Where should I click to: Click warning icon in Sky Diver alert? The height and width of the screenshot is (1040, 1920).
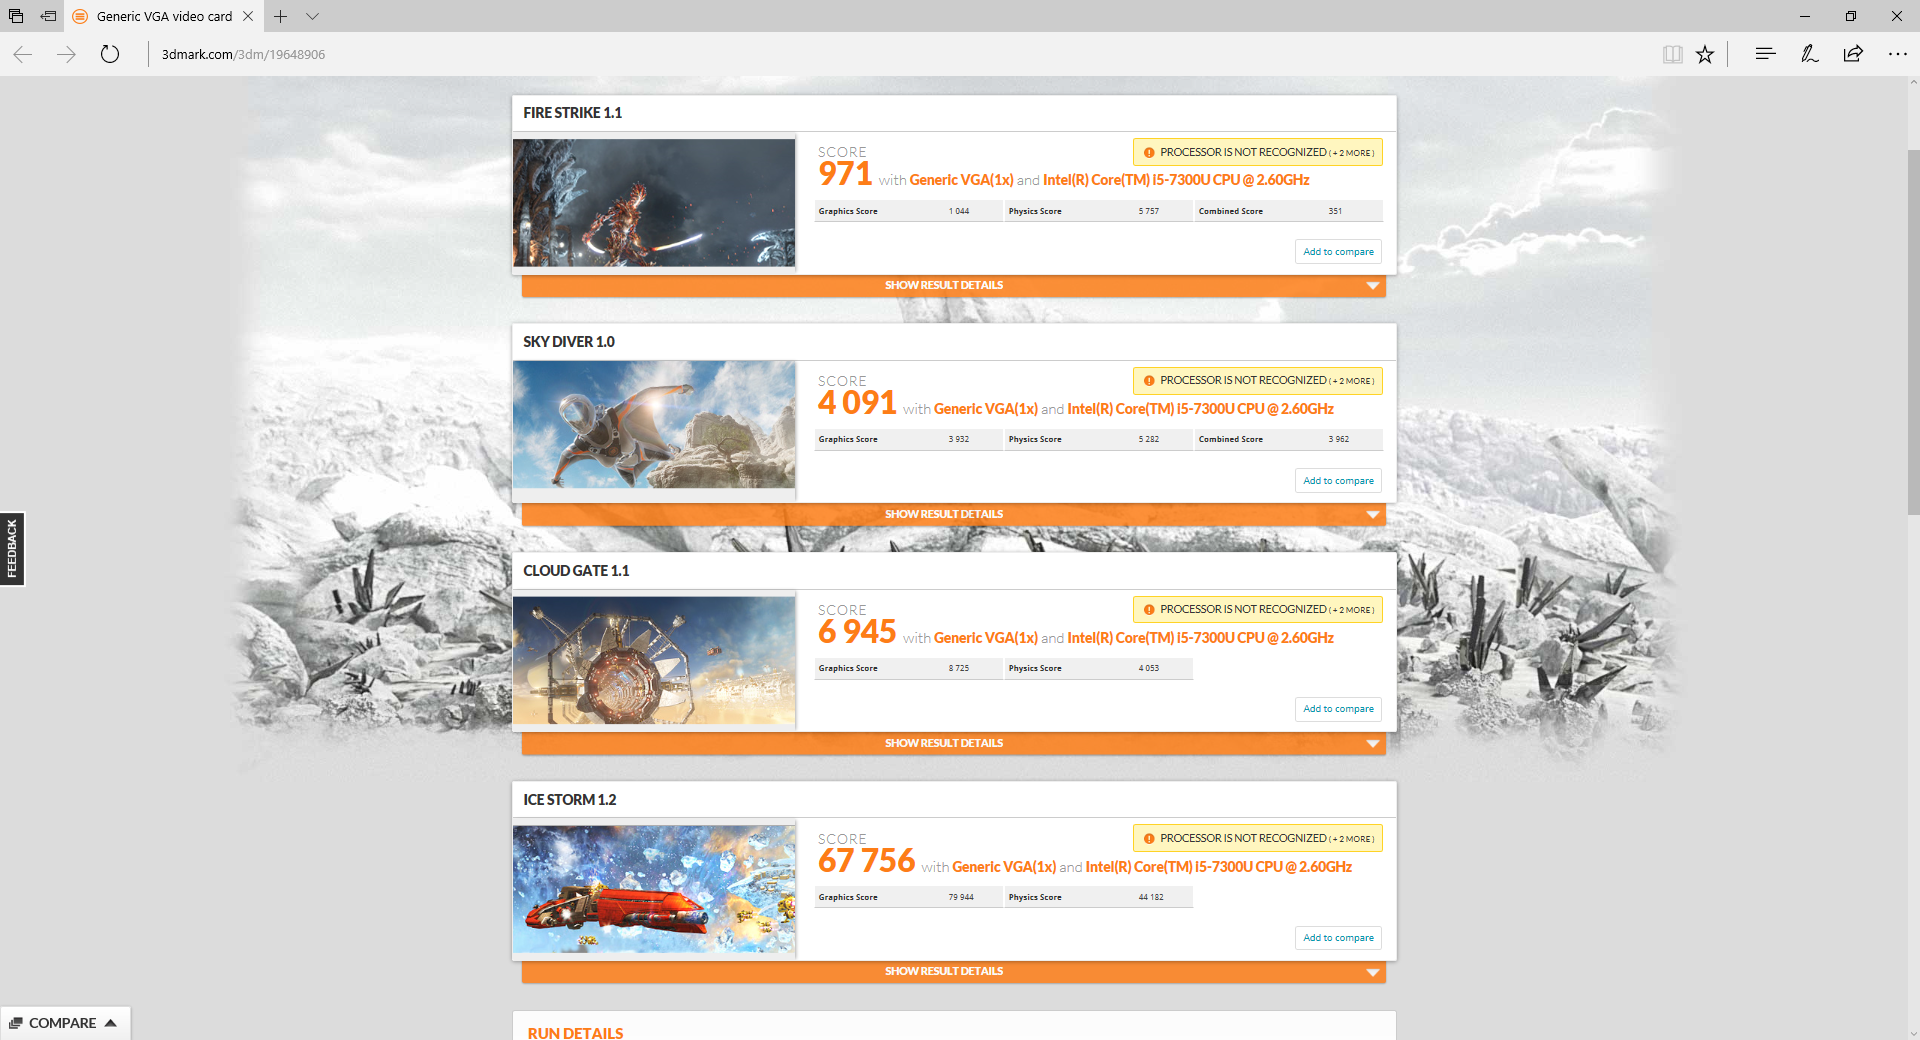coord(1149,381)
